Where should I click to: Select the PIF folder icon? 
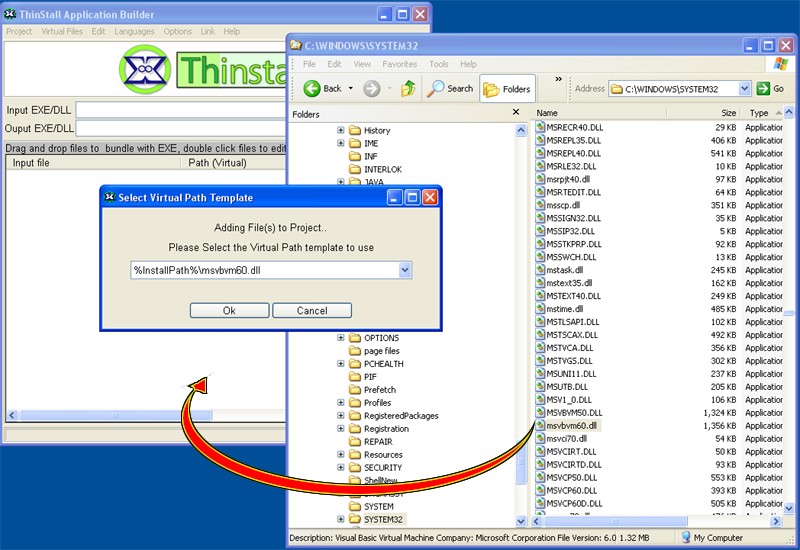click(355, 377)
